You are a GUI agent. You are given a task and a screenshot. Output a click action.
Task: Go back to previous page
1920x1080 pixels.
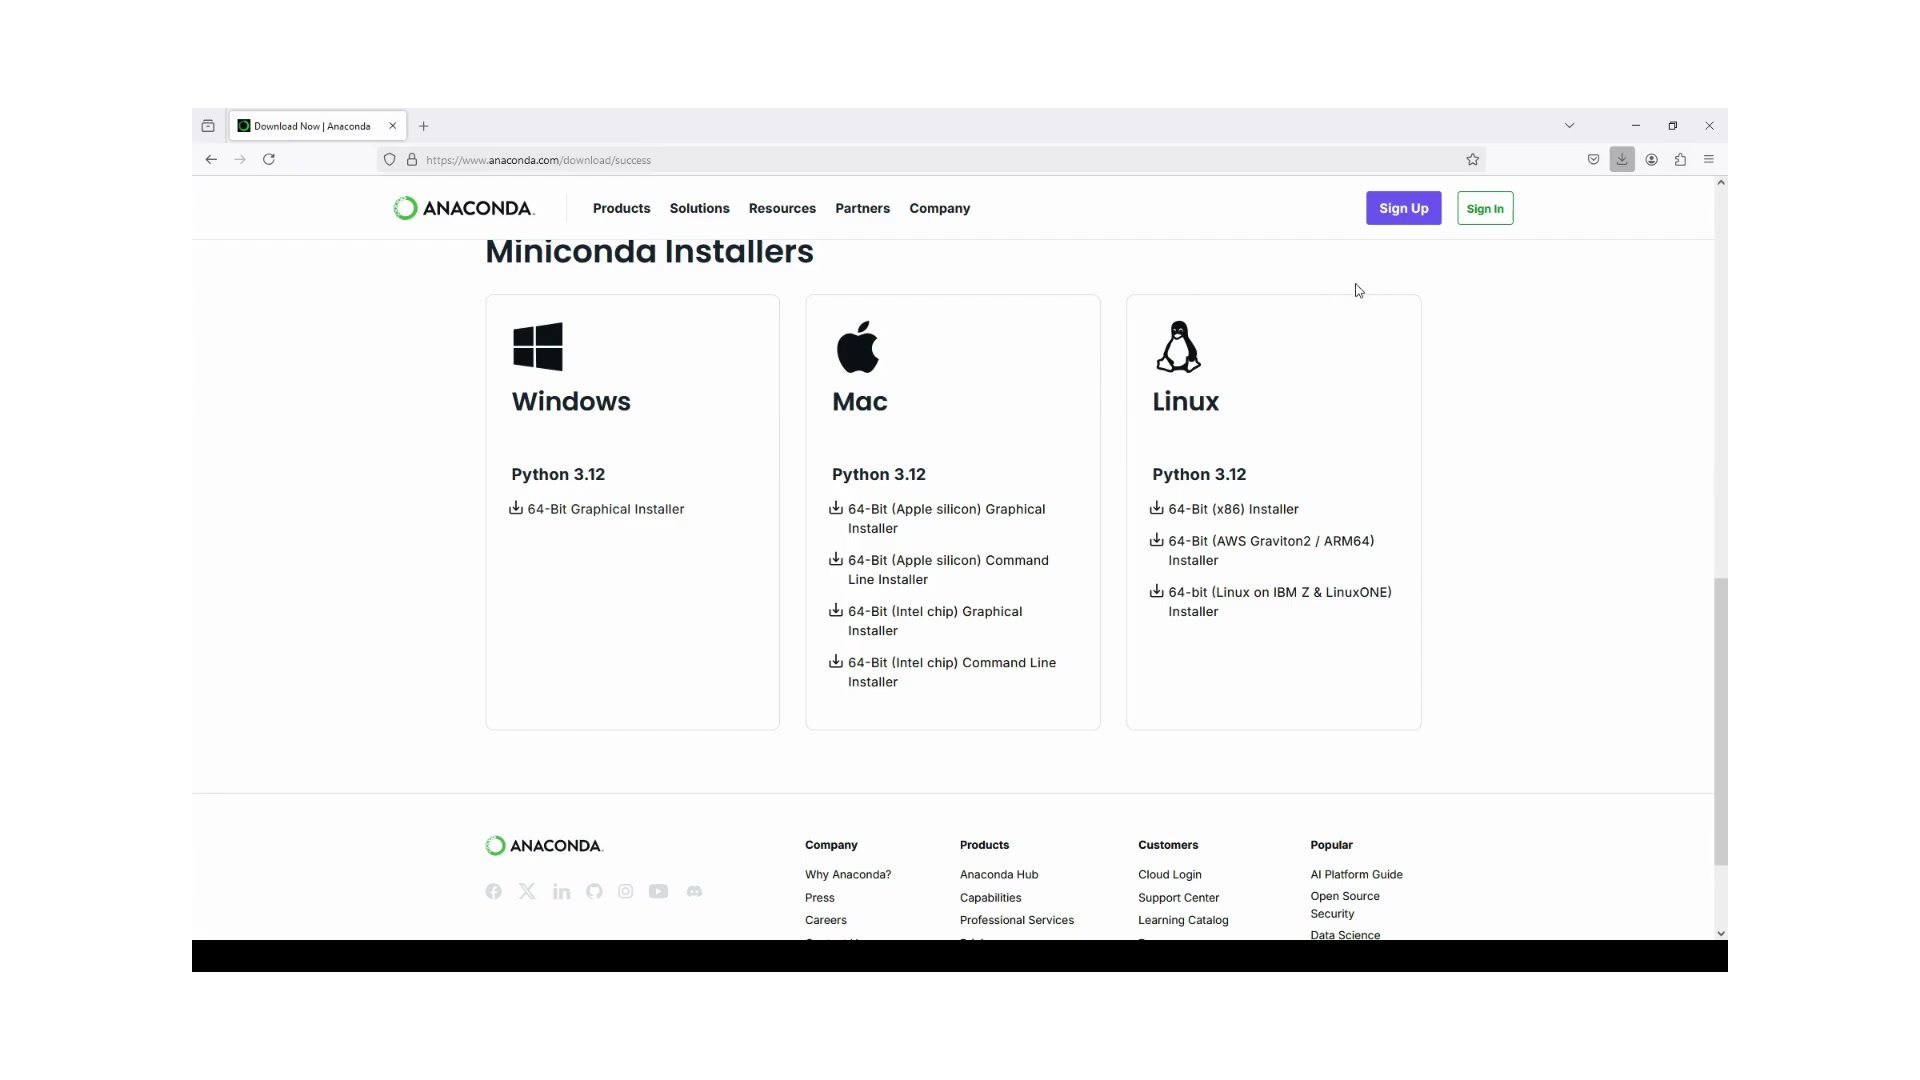pos(211,159)
